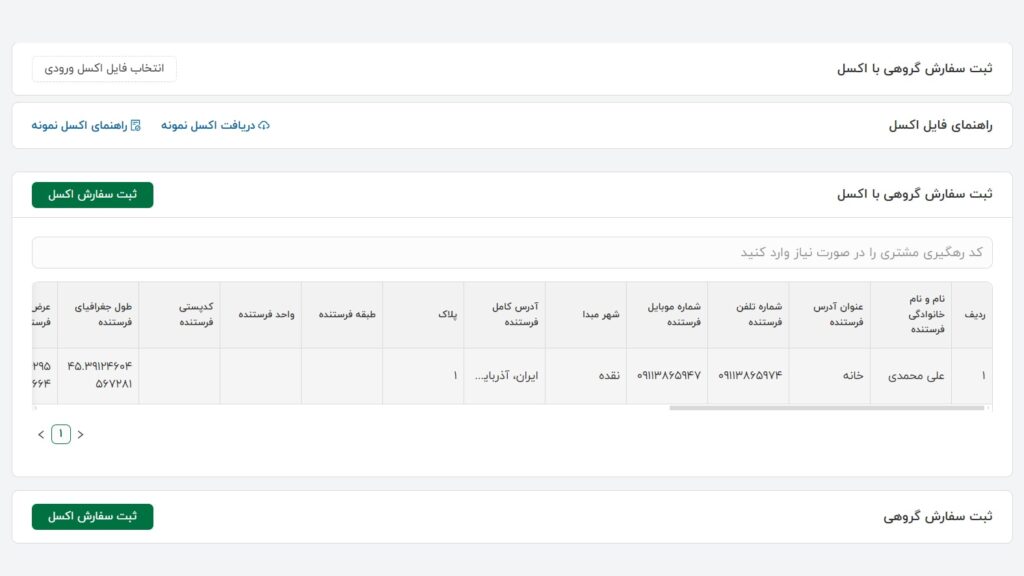
Task: Click the ردیف column header
Action: (973, 313)
